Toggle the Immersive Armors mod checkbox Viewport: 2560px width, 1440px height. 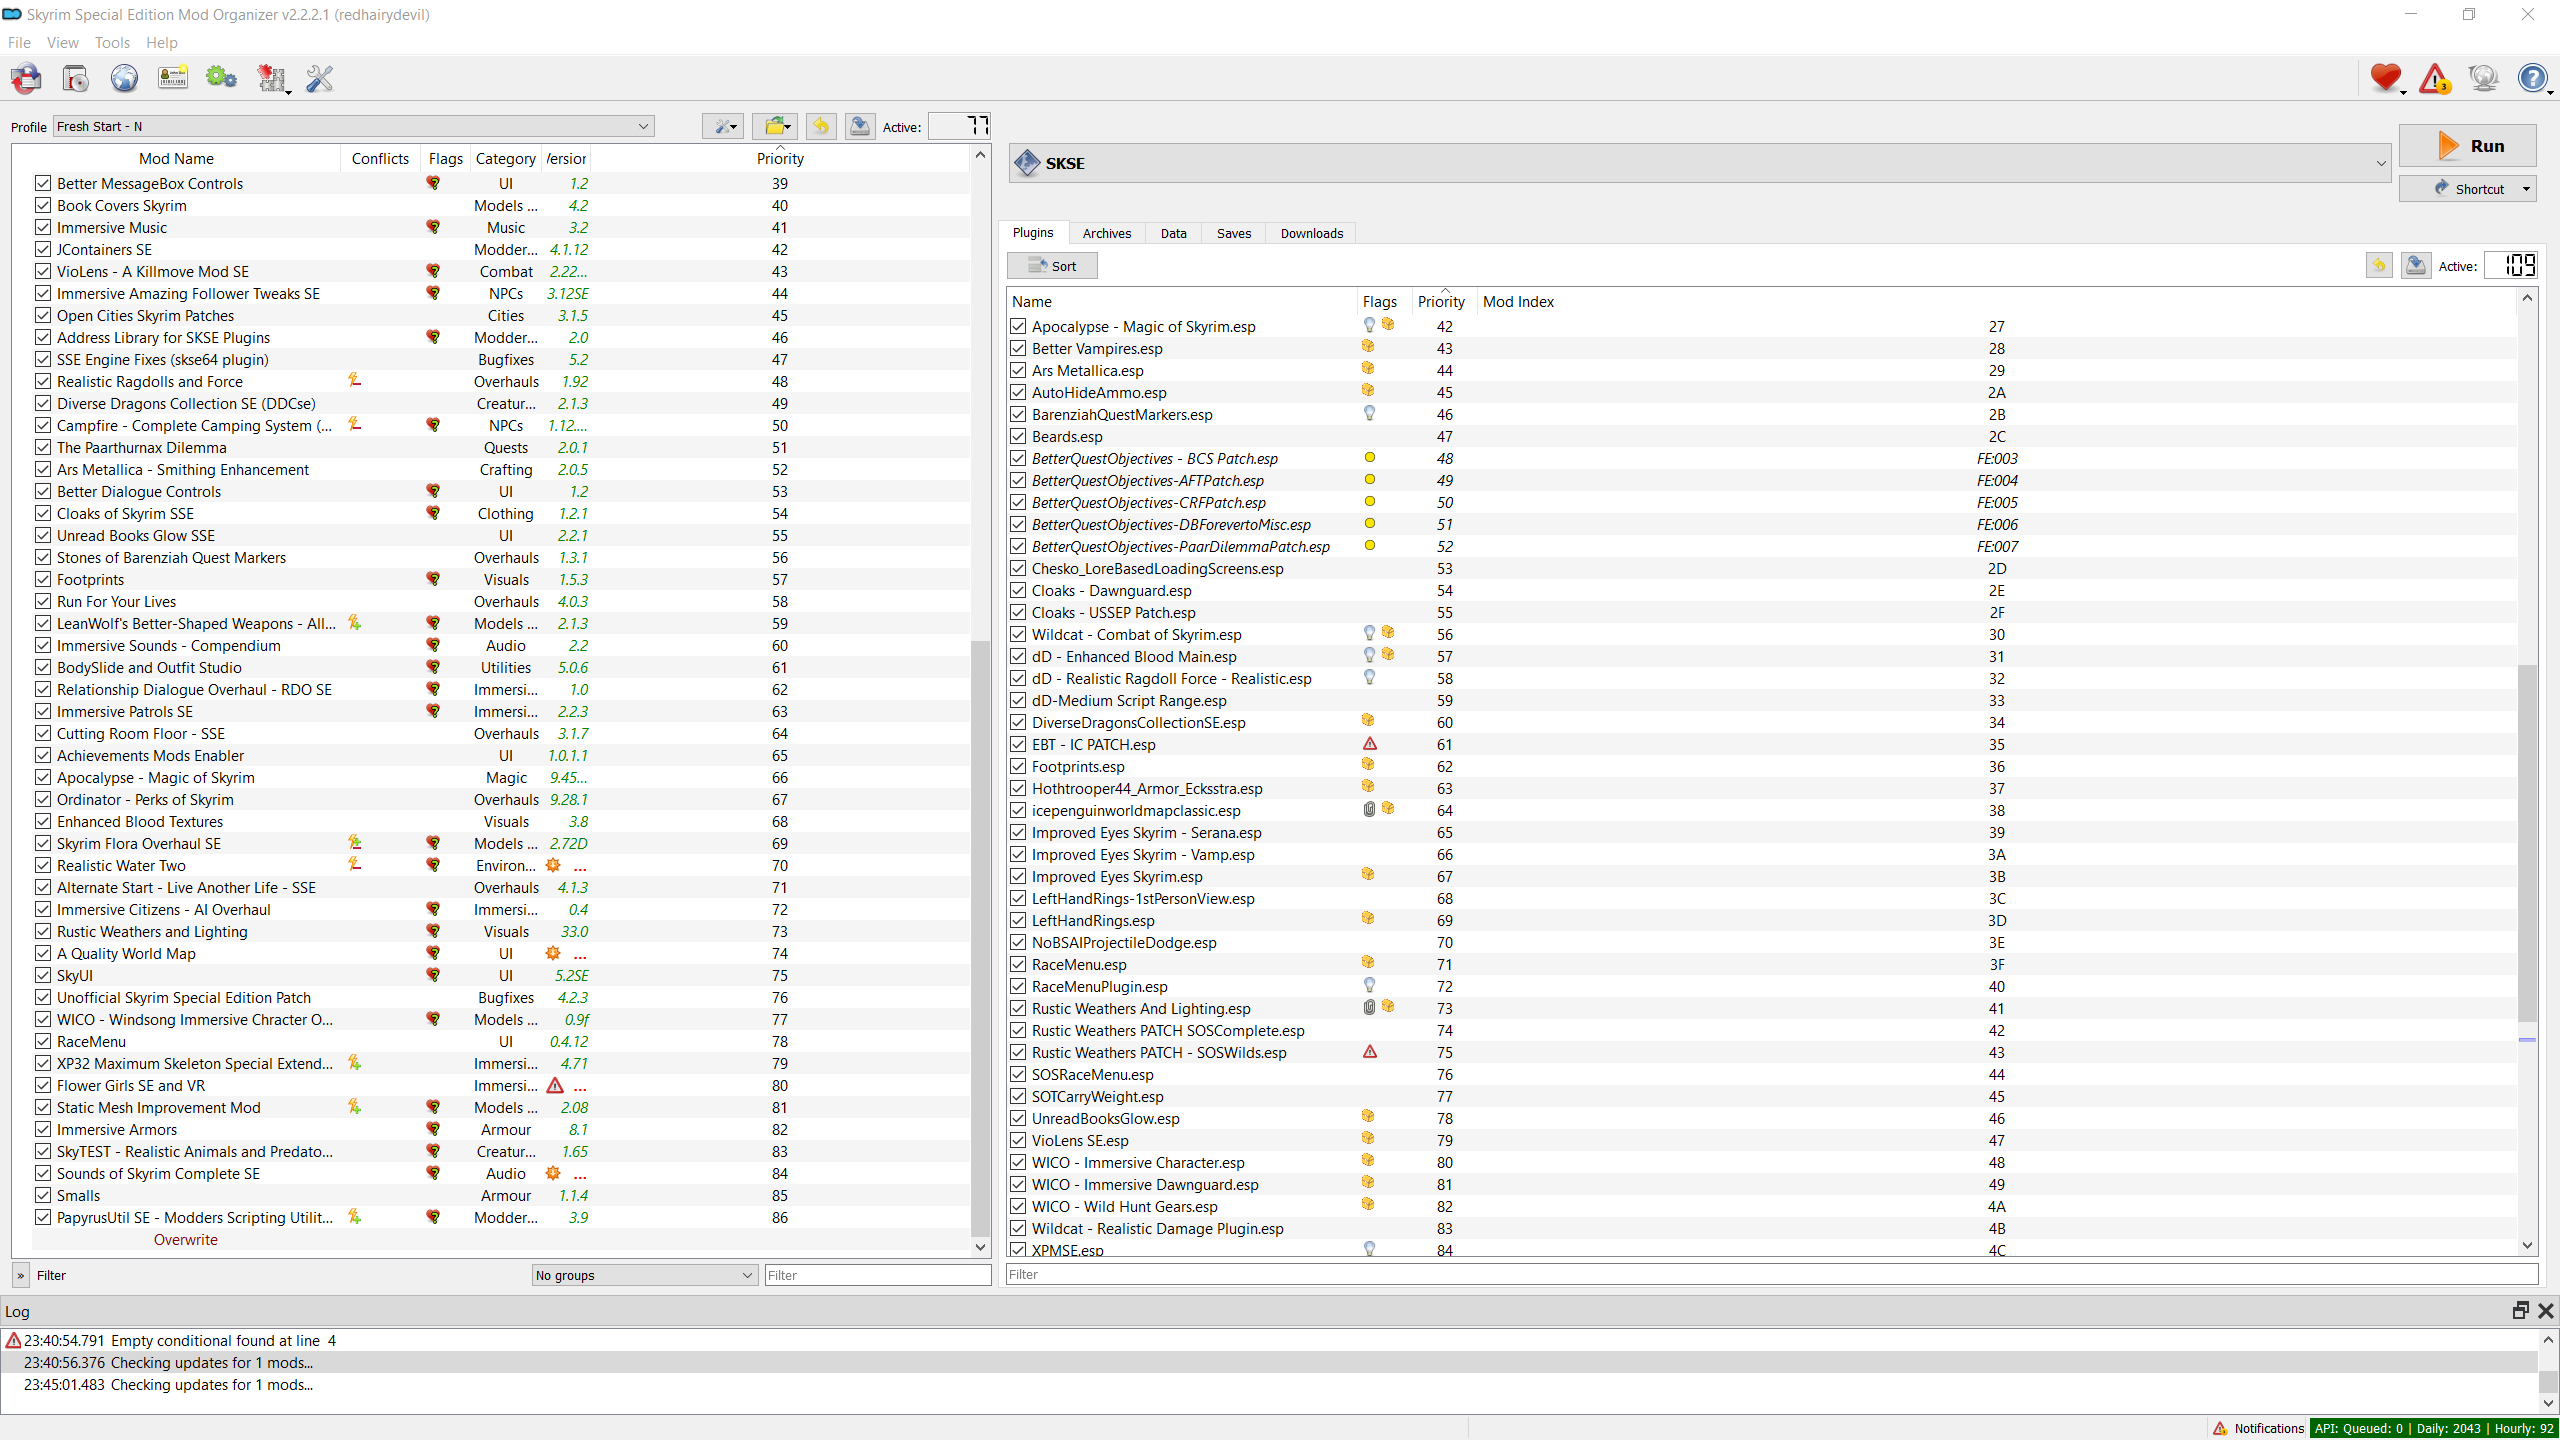tap(43, 1129)
